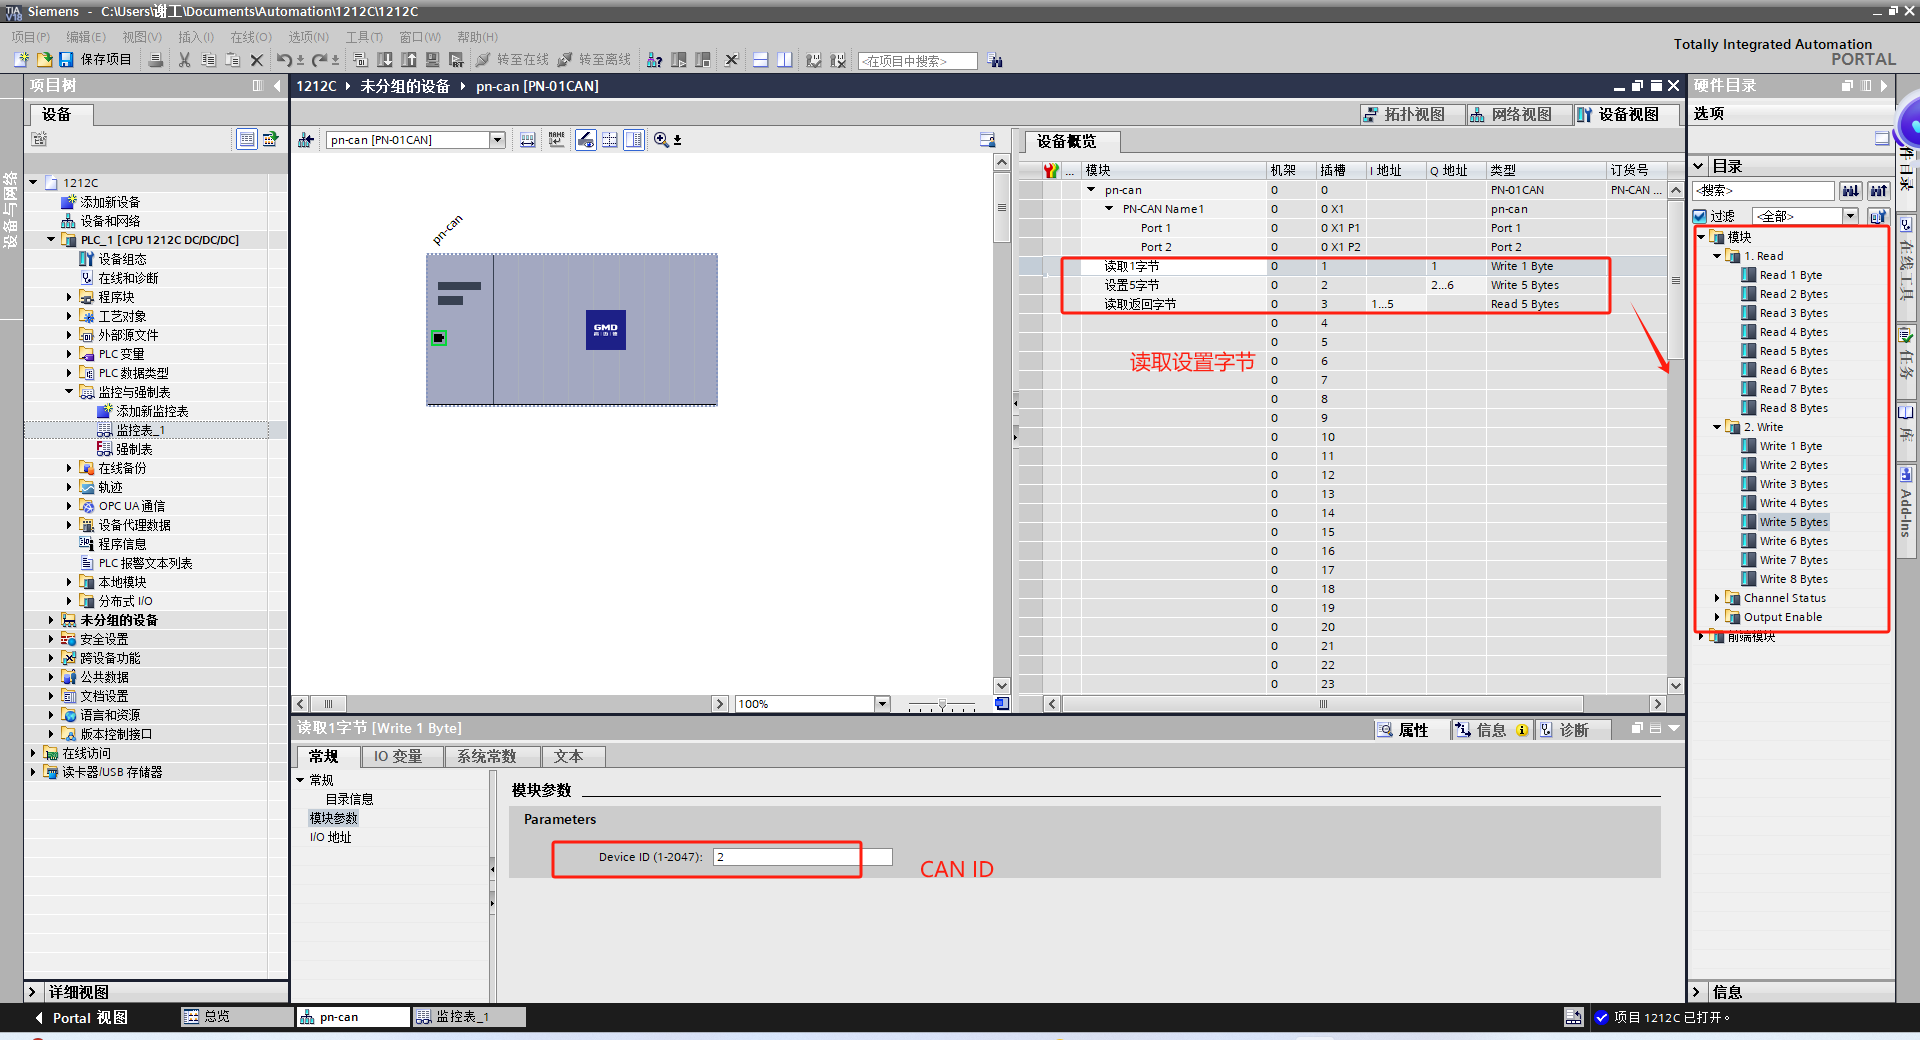Open the IO 变量 tab in properties
This screenshot has width=1920, height=1040.
[x=398, y=757]
